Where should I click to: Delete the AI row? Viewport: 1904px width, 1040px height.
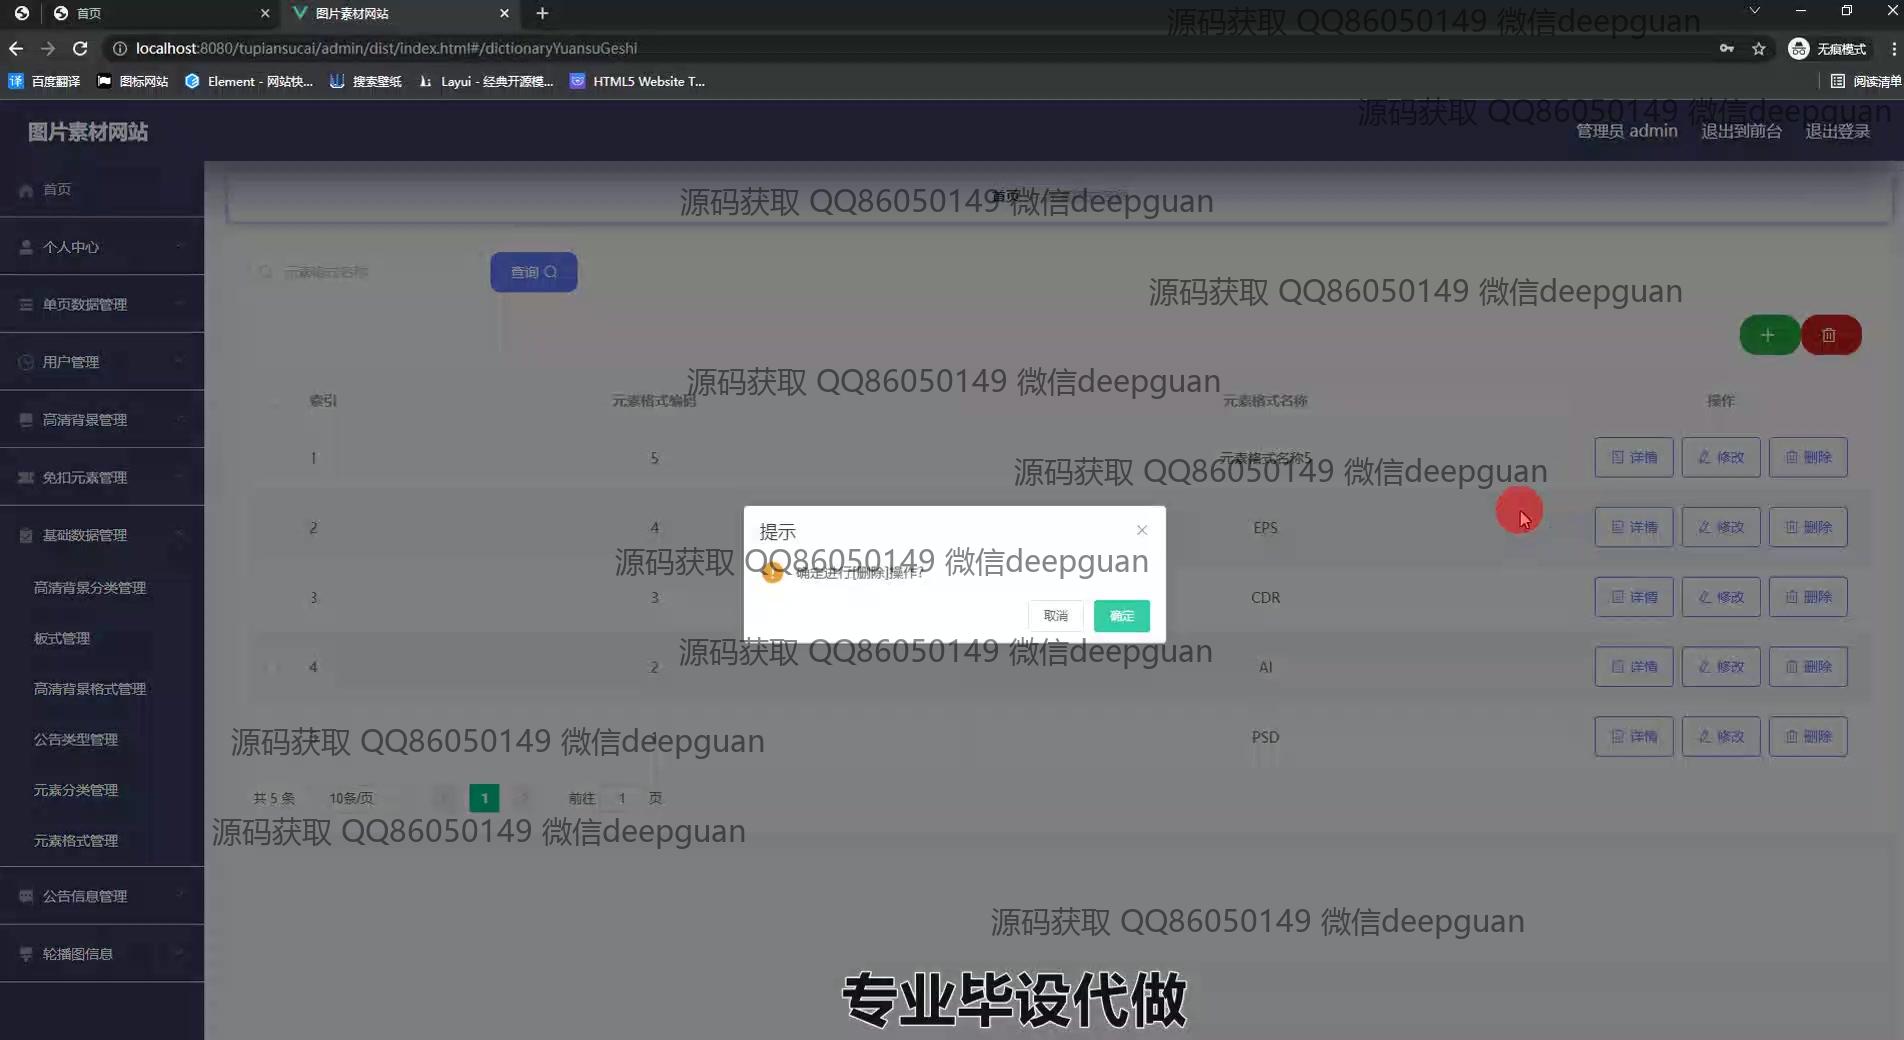pyautogui.click(x=1808, y=667)
